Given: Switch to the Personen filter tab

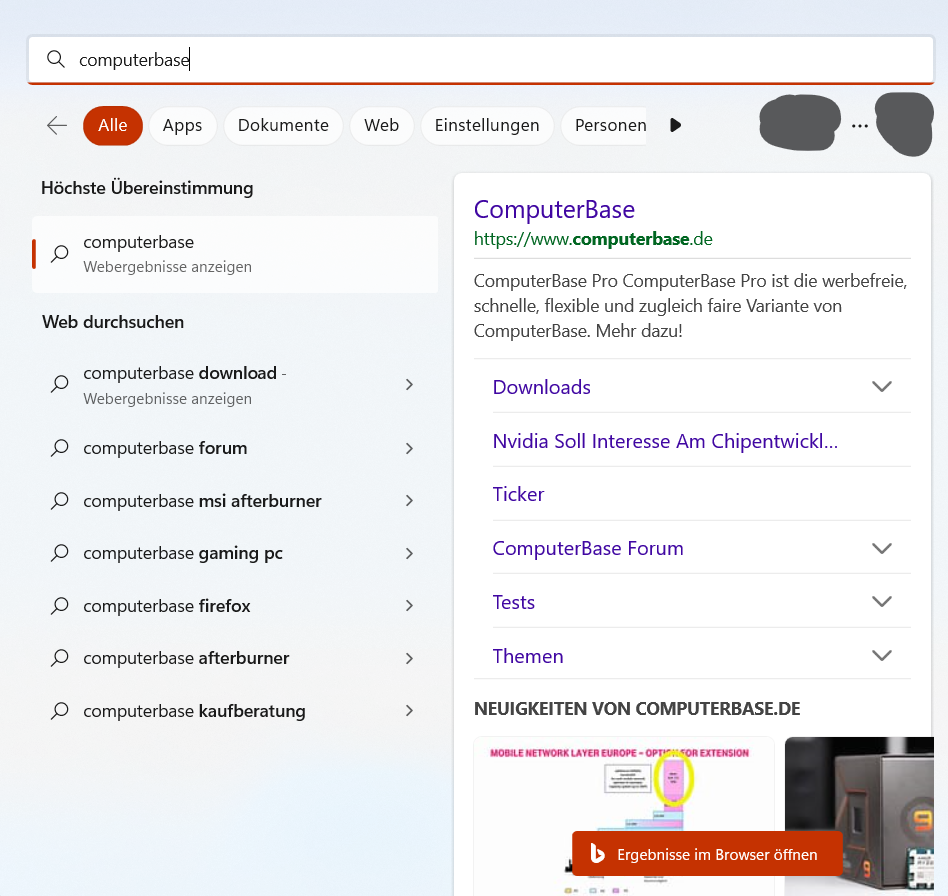Looking at the screenshot, I should coord(605,126).
